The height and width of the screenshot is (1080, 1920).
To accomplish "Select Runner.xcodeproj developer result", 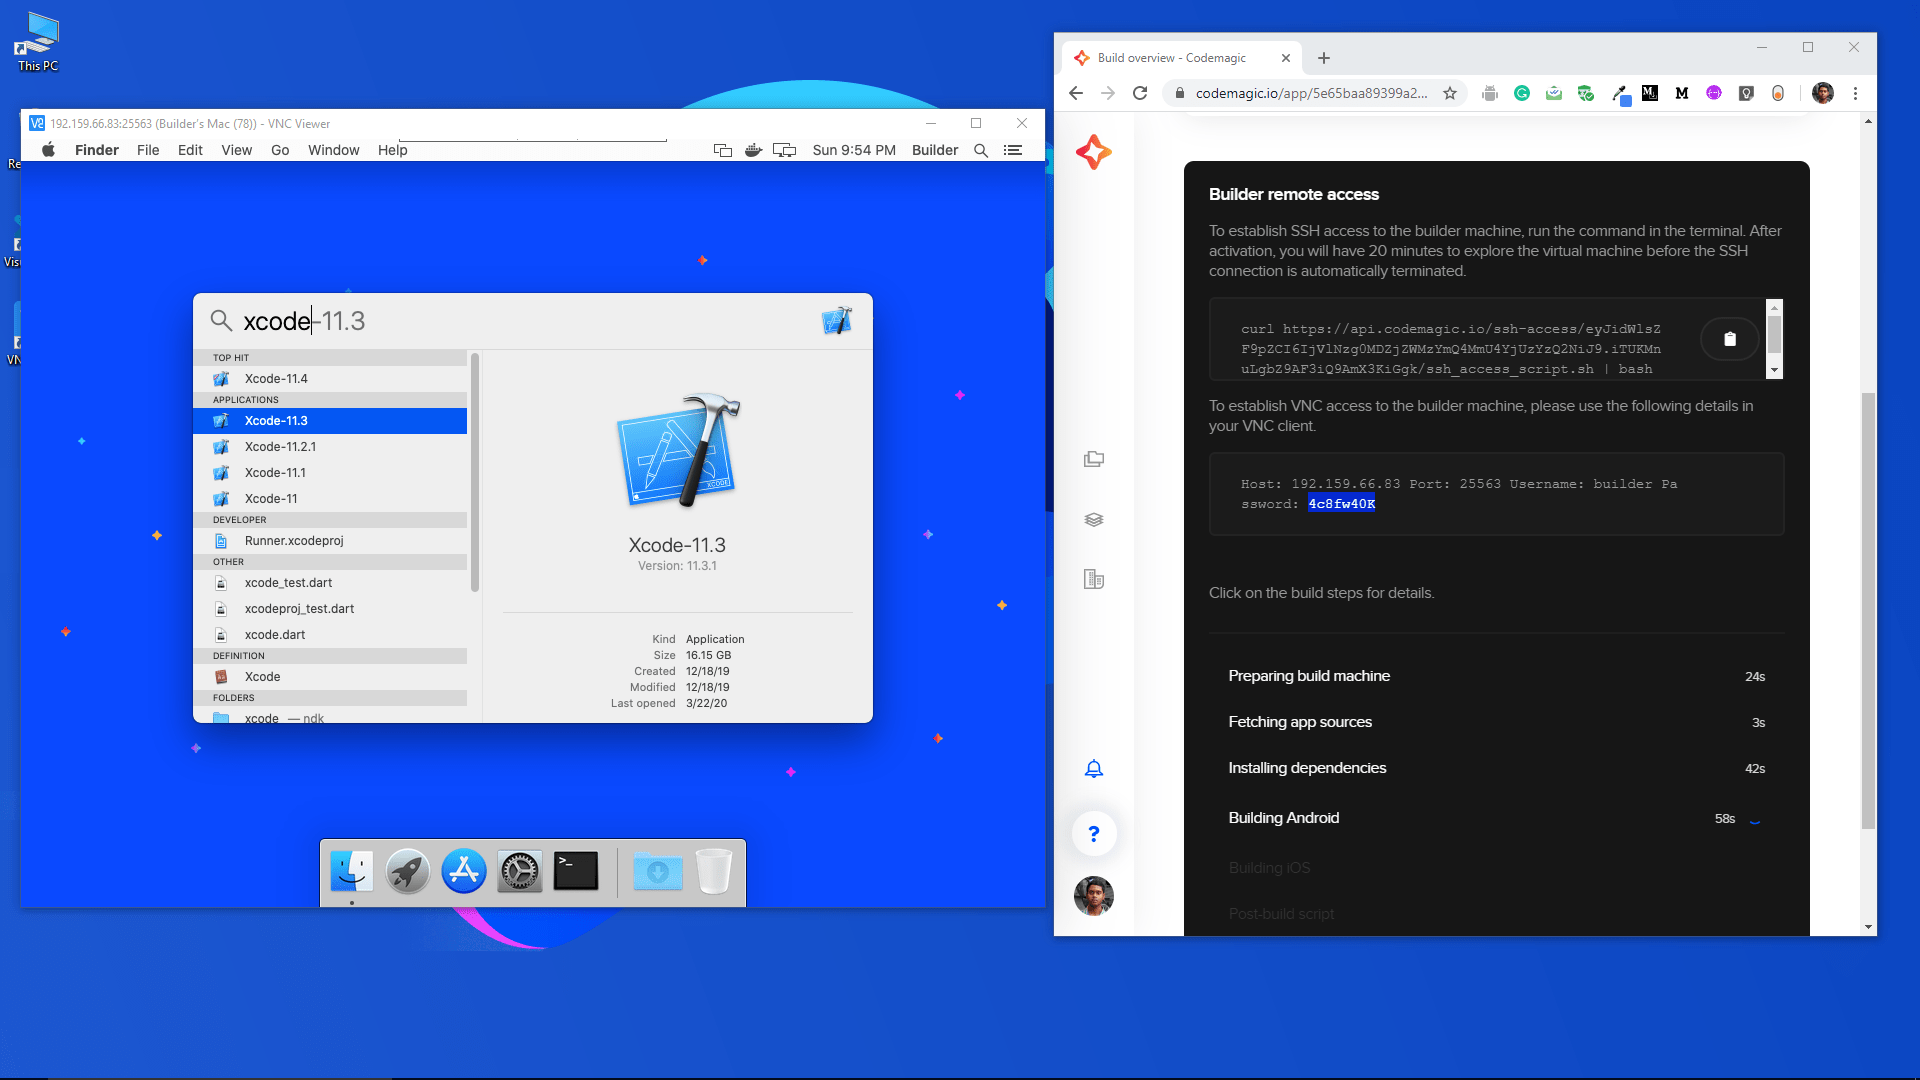I will pos(330,541).
